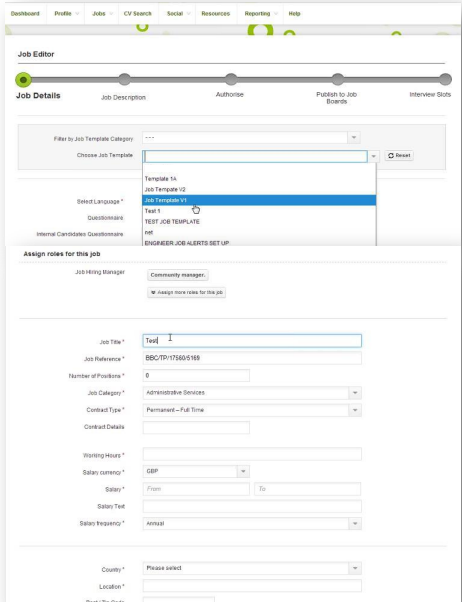Viewport: 462px width, 602px height.
Task: Open the Salary frequency dropdown
Action: (252, 524)
